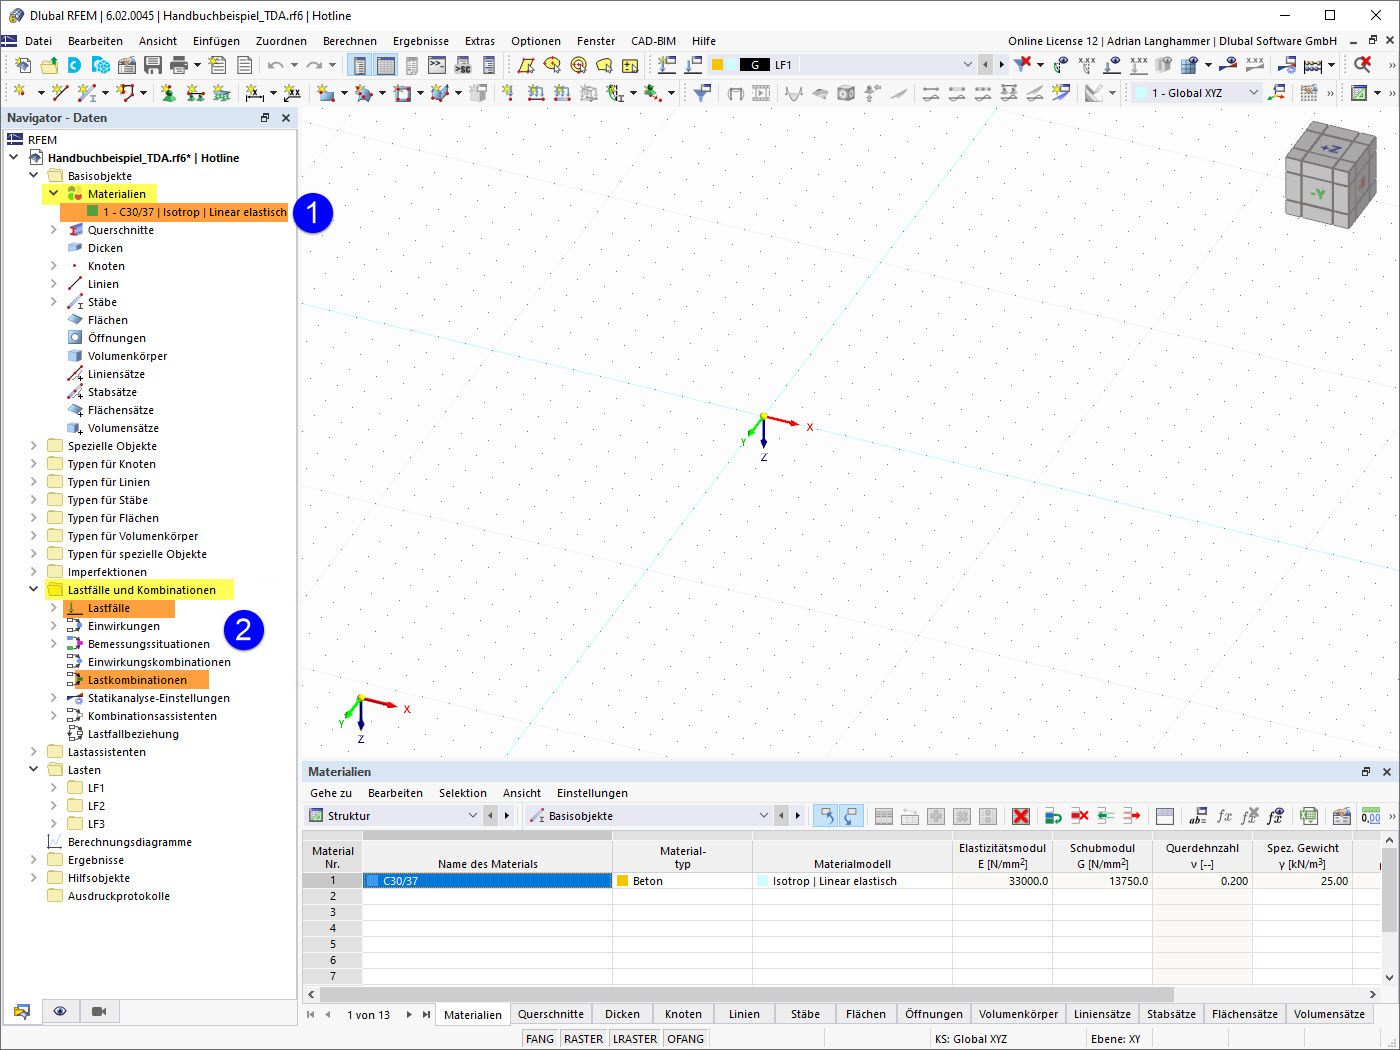Collapse the Lastfälle und Kombinationen folder
This screenshot has width=1400, height=1050.
point(33,589)
